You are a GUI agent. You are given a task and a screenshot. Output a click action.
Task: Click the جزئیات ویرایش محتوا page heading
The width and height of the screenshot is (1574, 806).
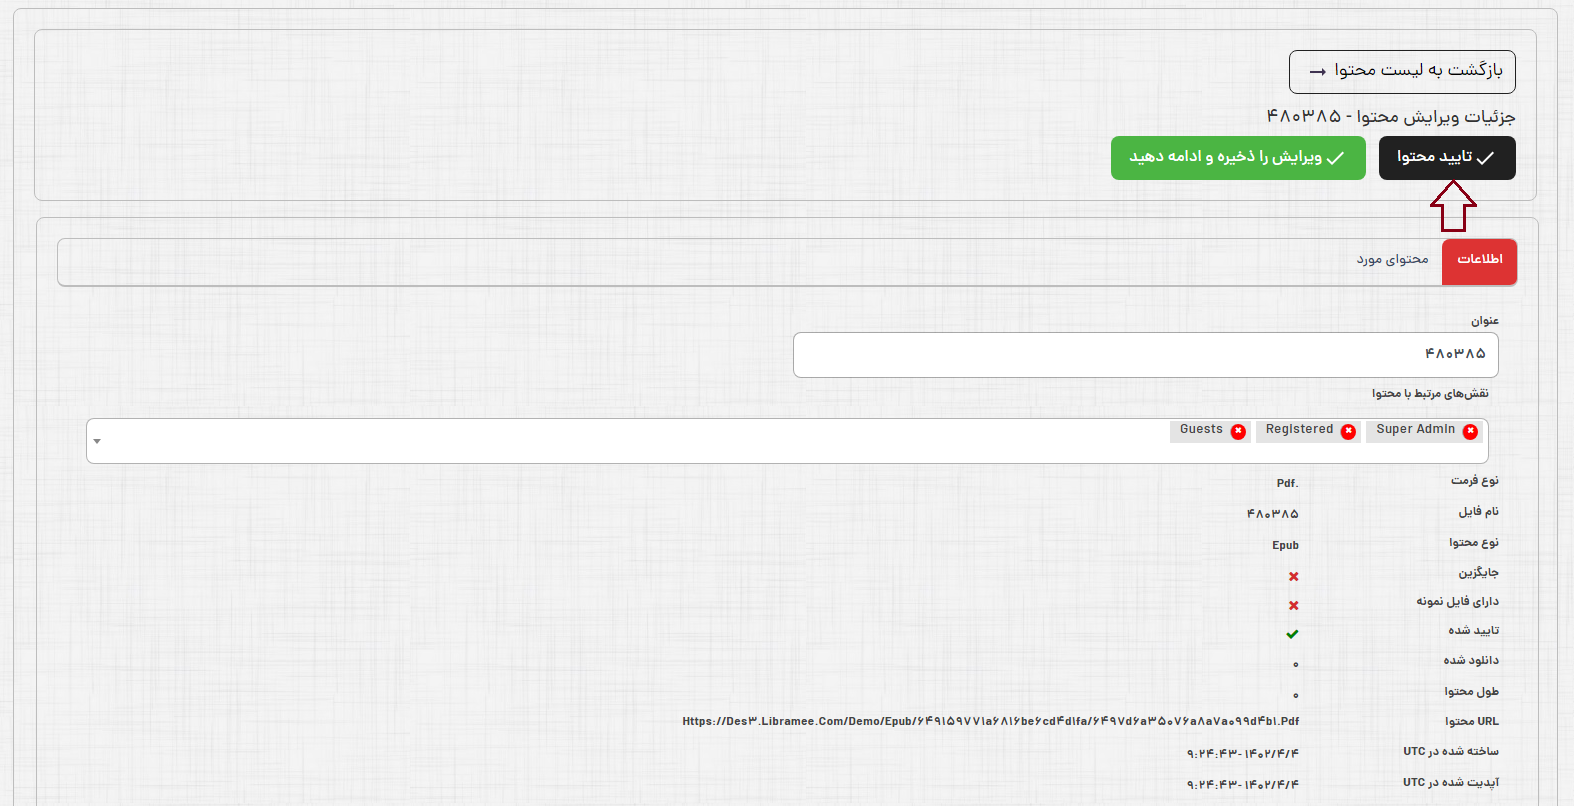click(x=1390, y=117)
